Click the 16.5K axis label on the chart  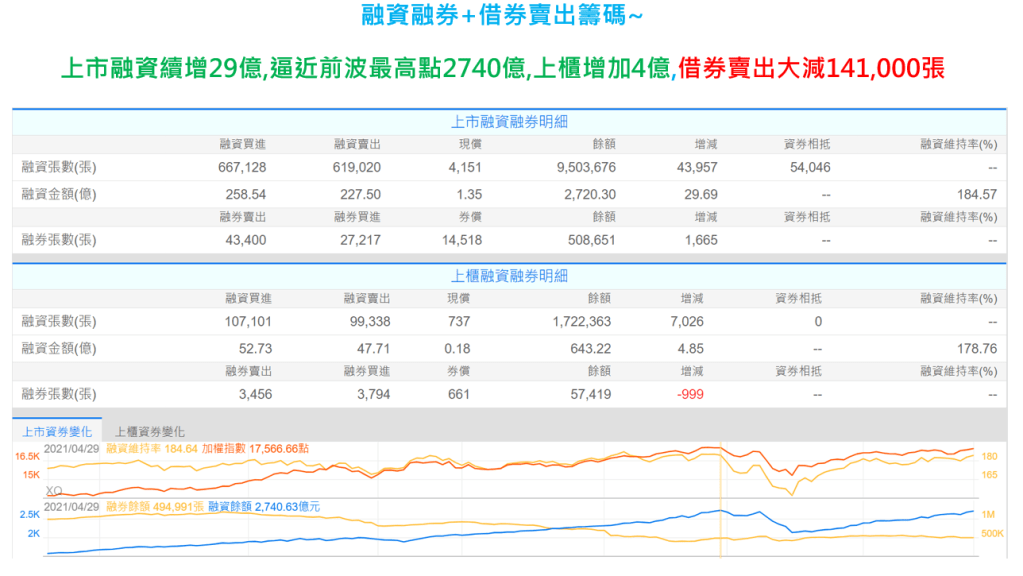27,456
